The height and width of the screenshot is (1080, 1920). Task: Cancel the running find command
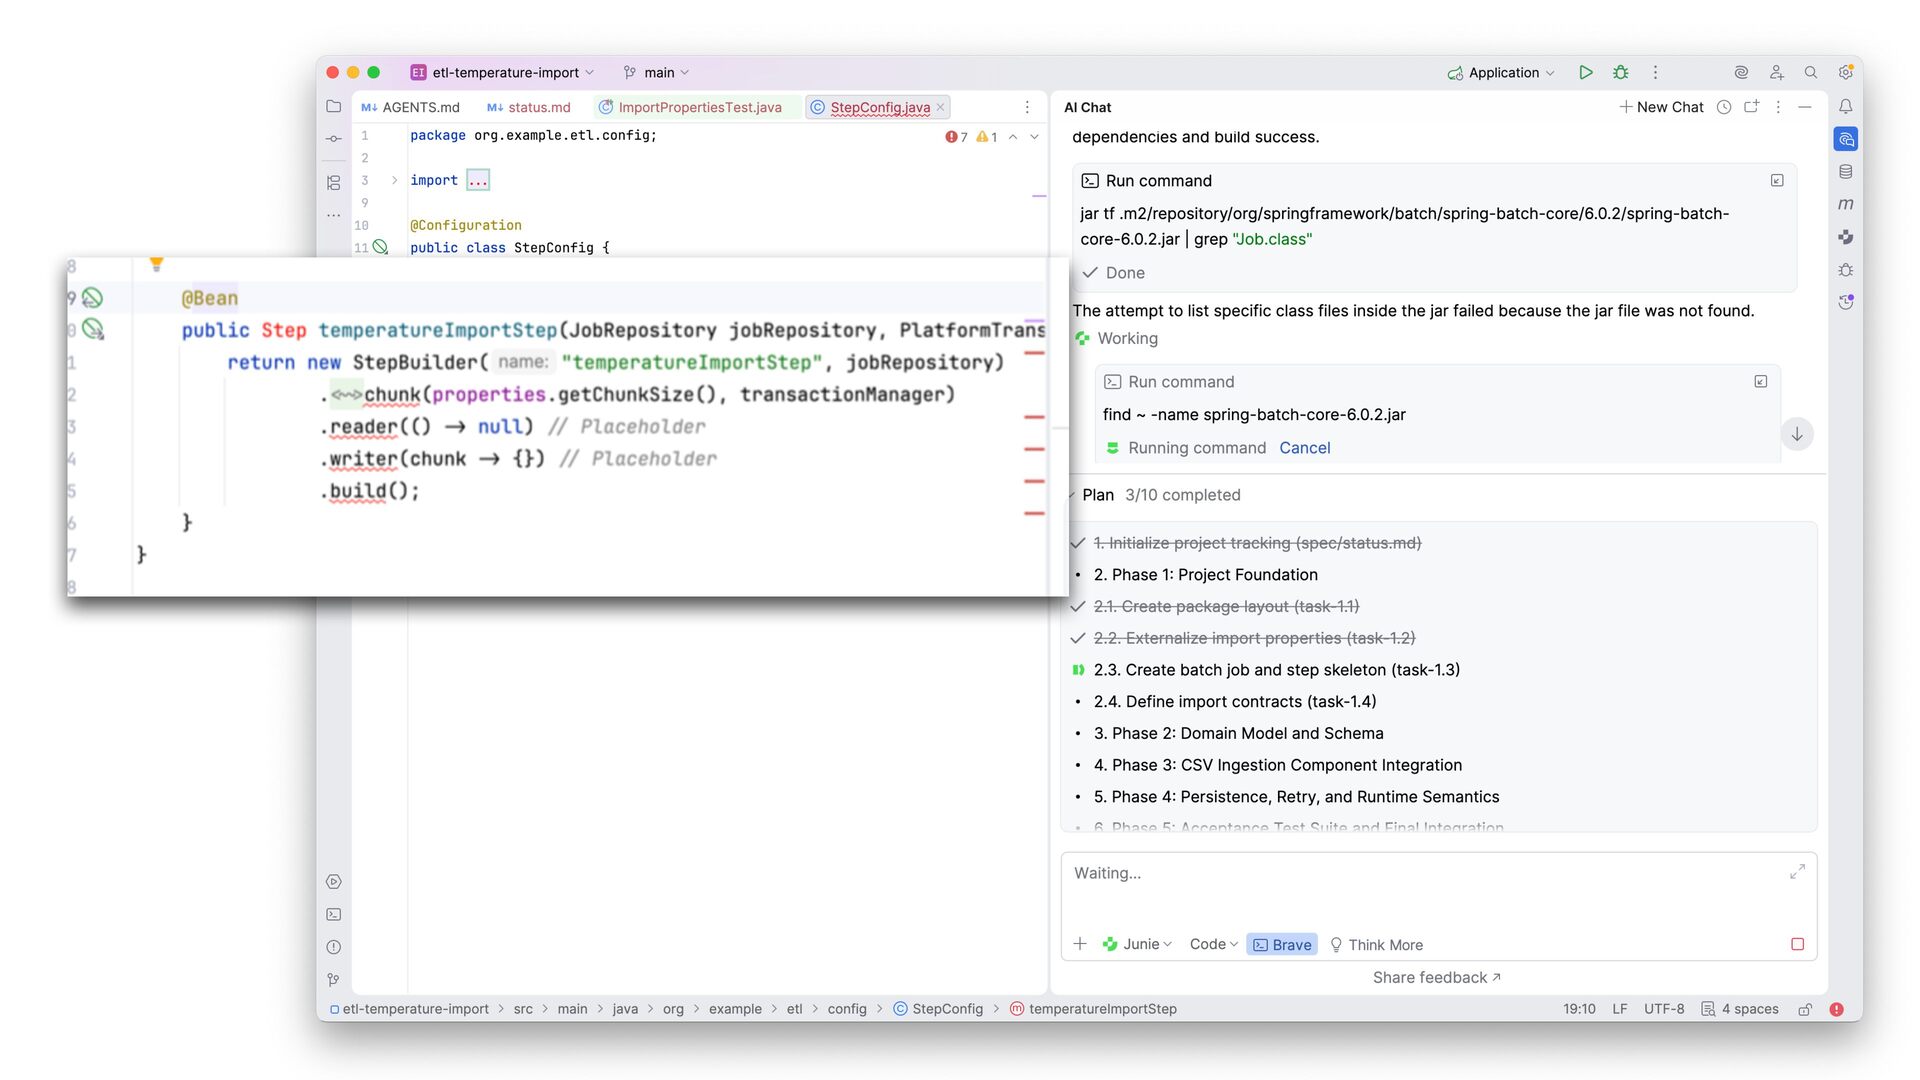[1304, 448]
